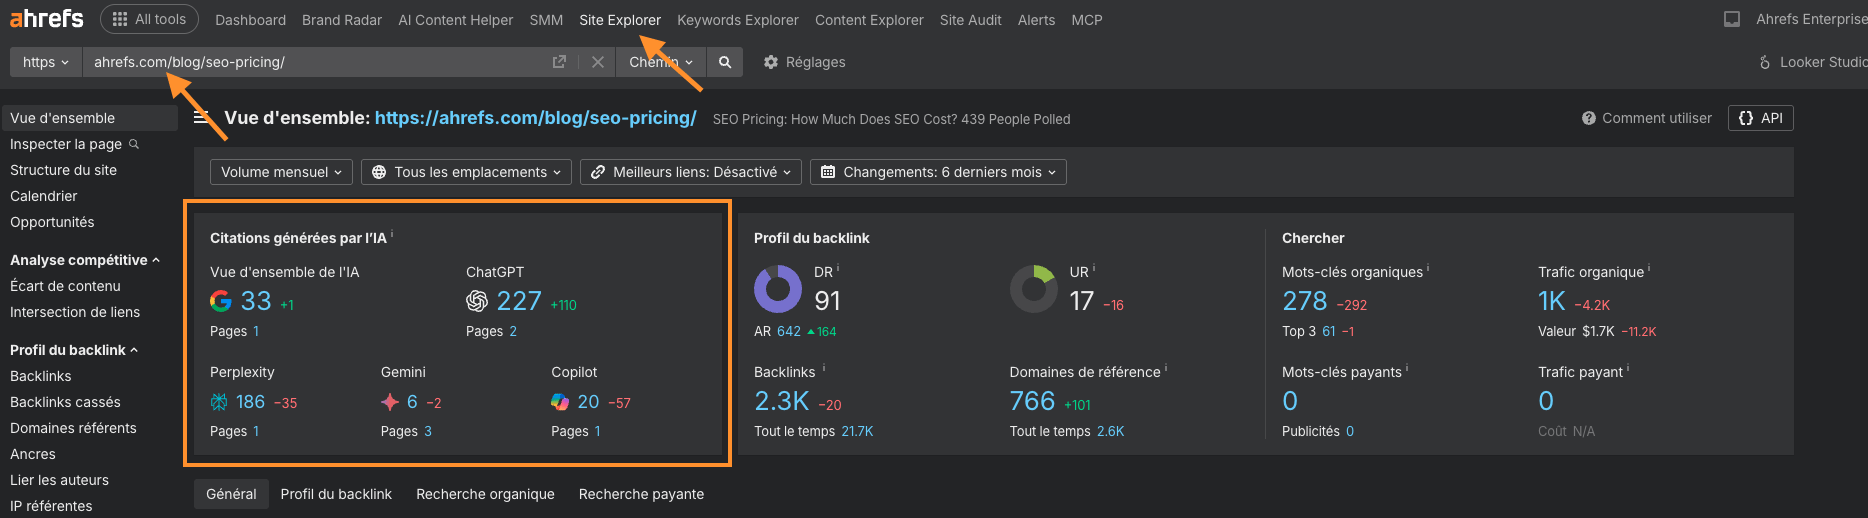The height and width of the screenshot is (518, 1868).
Task: Open Domaines référents in sidebar
Action: click(73, 428)
